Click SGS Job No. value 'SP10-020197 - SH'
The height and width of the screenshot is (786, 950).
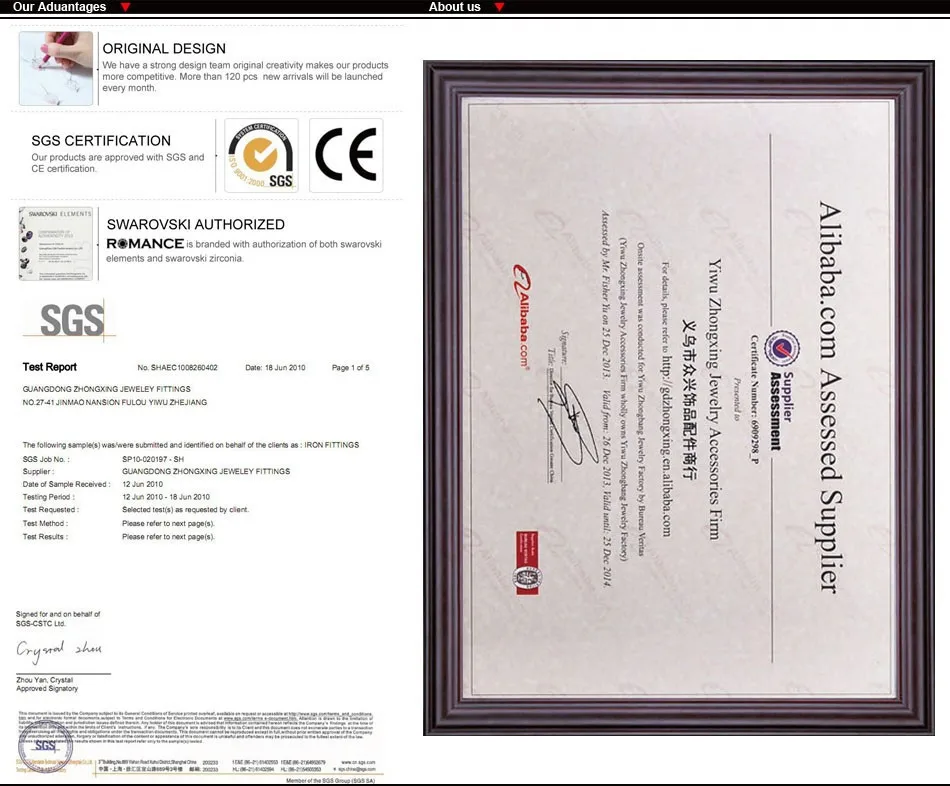pyautogui.click(x=153, y=459)
